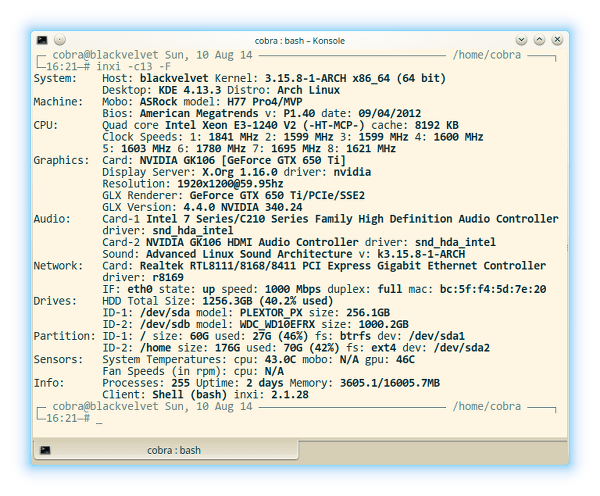This screenshot has height=496, width=600.
Task: Click memory value '3605.1/16005.7MB'
Action: coord(390,383)
